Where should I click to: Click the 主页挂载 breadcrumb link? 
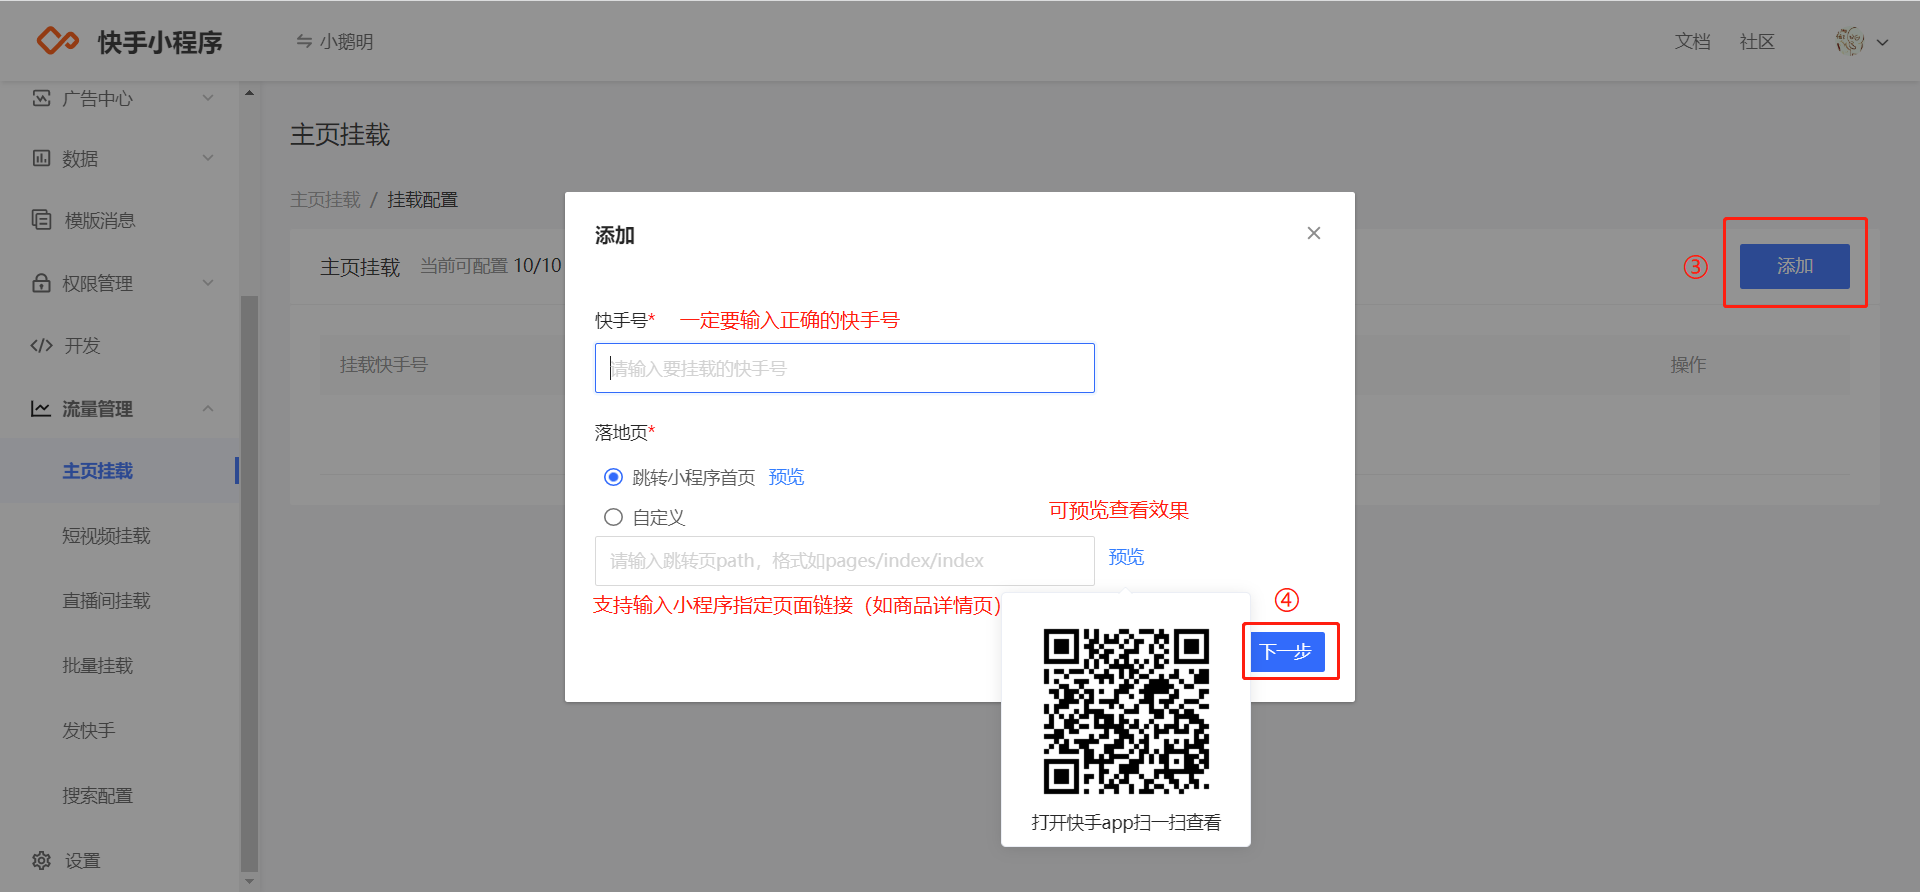click(x=325, y=200)
